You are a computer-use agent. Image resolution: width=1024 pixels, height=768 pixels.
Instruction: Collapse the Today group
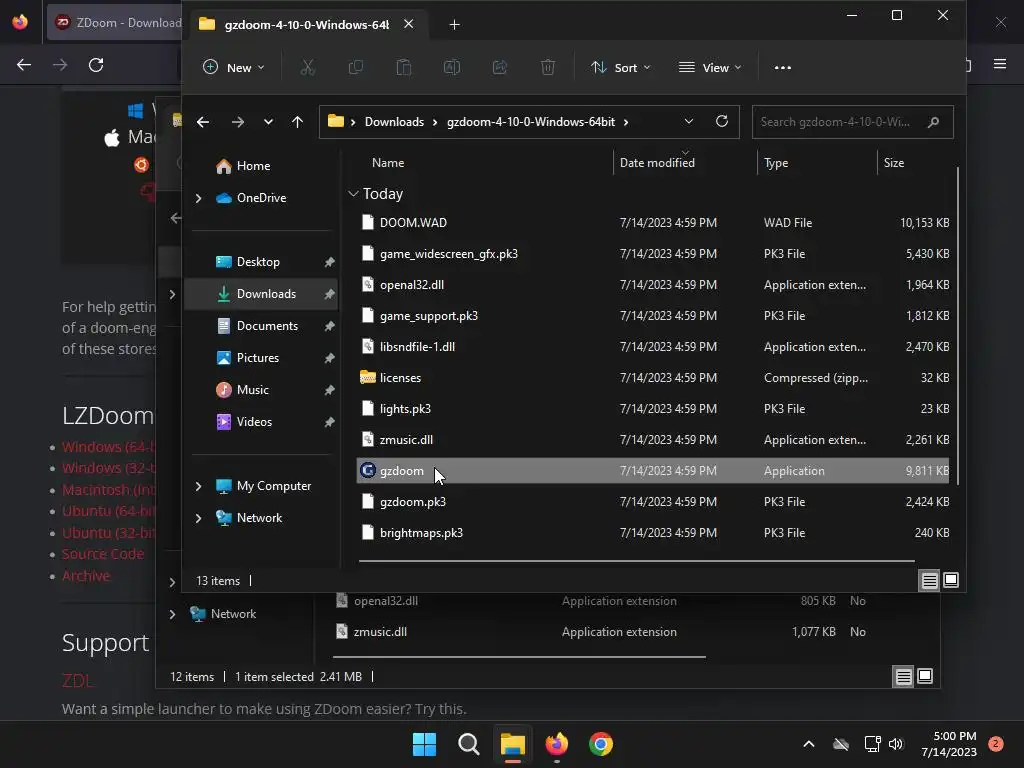point(353,193)
